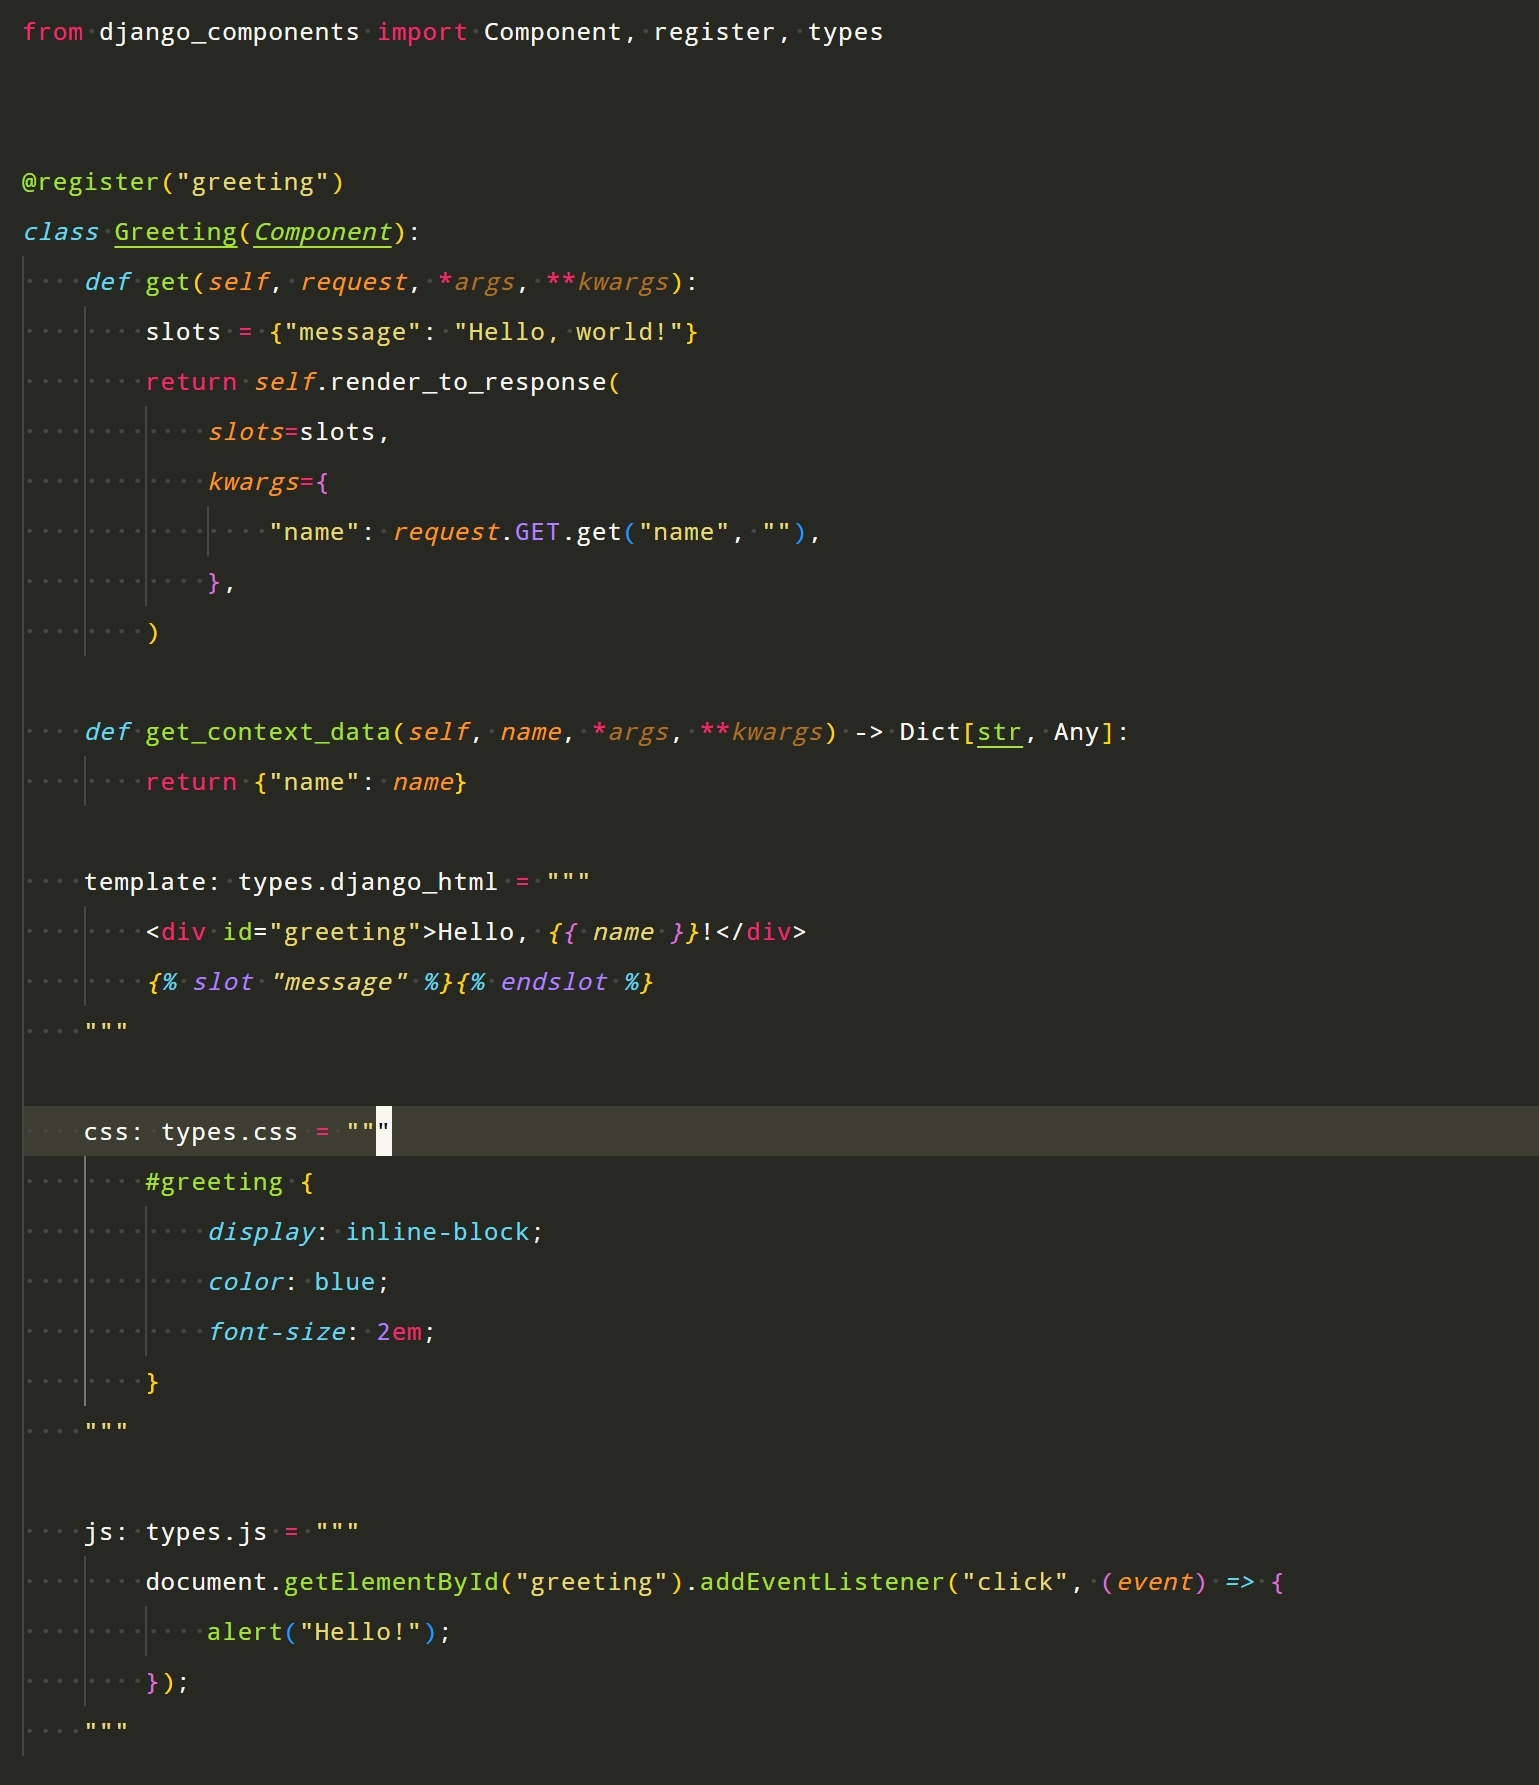The height and width of the screenshot is (1785, 1539).
Task: Click 'addEventListener' method in JS
Action: coord(822,1582)
